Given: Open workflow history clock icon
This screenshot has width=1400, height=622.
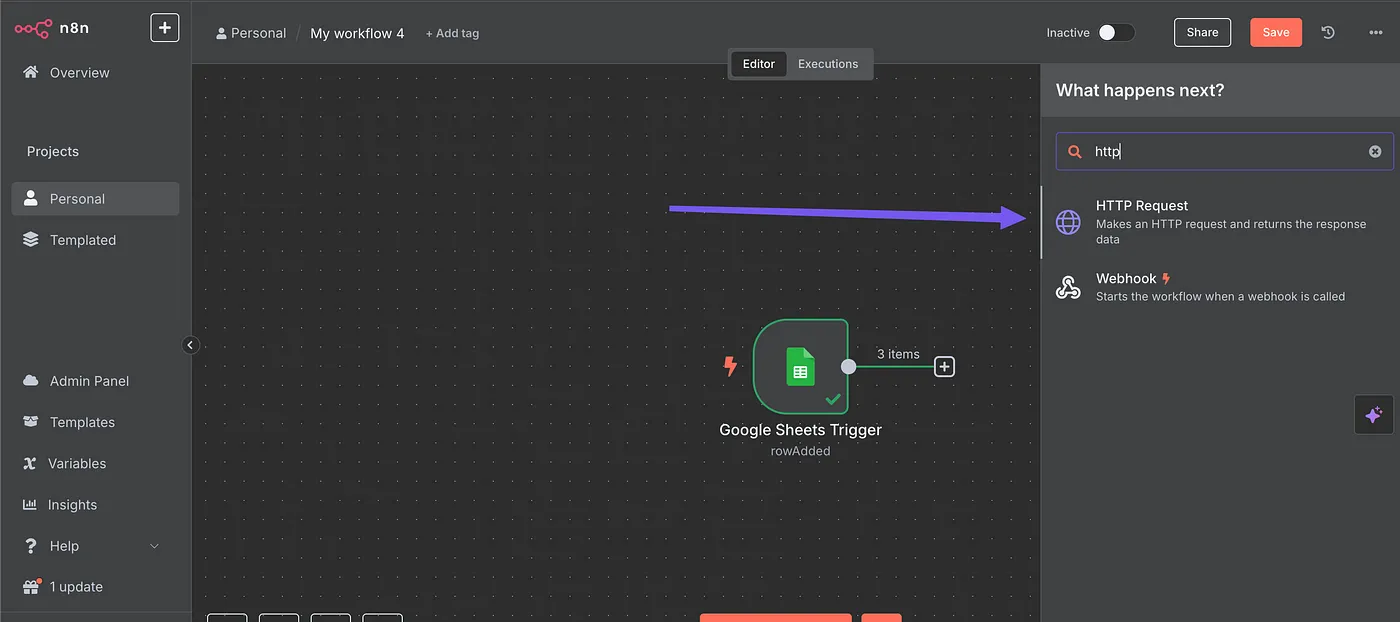Looking at the screenshot, I should pyautogui.click(x=1328, y=32).
